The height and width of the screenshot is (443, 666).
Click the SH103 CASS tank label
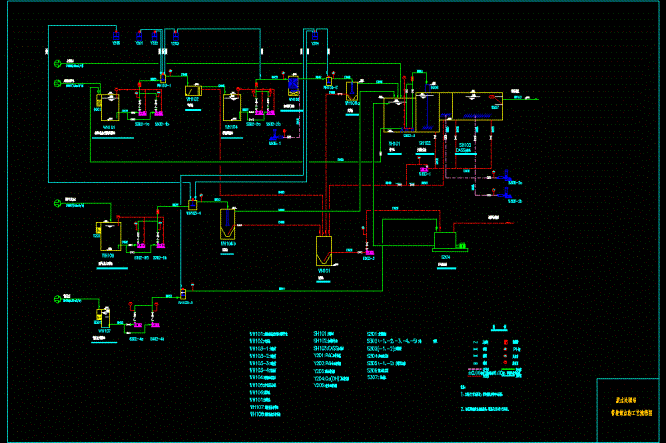(x=463, y=147)
